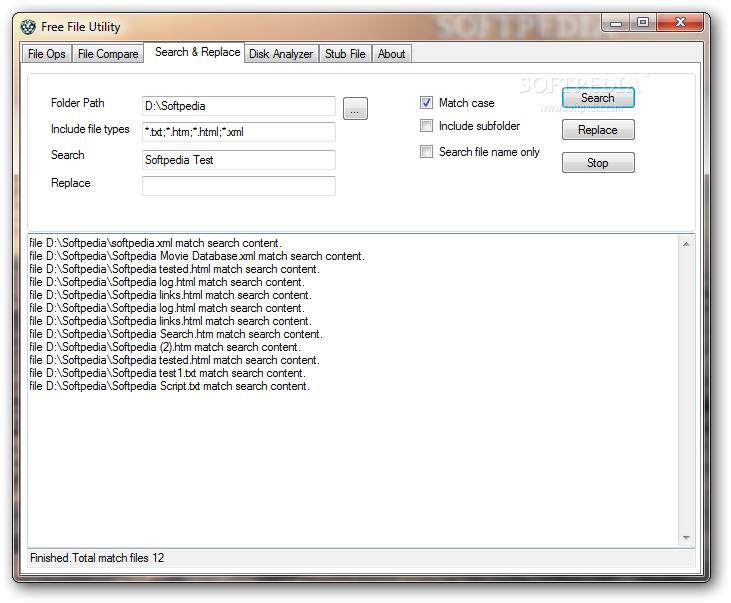Click the results scrollbar up arrow
This screenshot has height=603, width=731.
point(686,244)
